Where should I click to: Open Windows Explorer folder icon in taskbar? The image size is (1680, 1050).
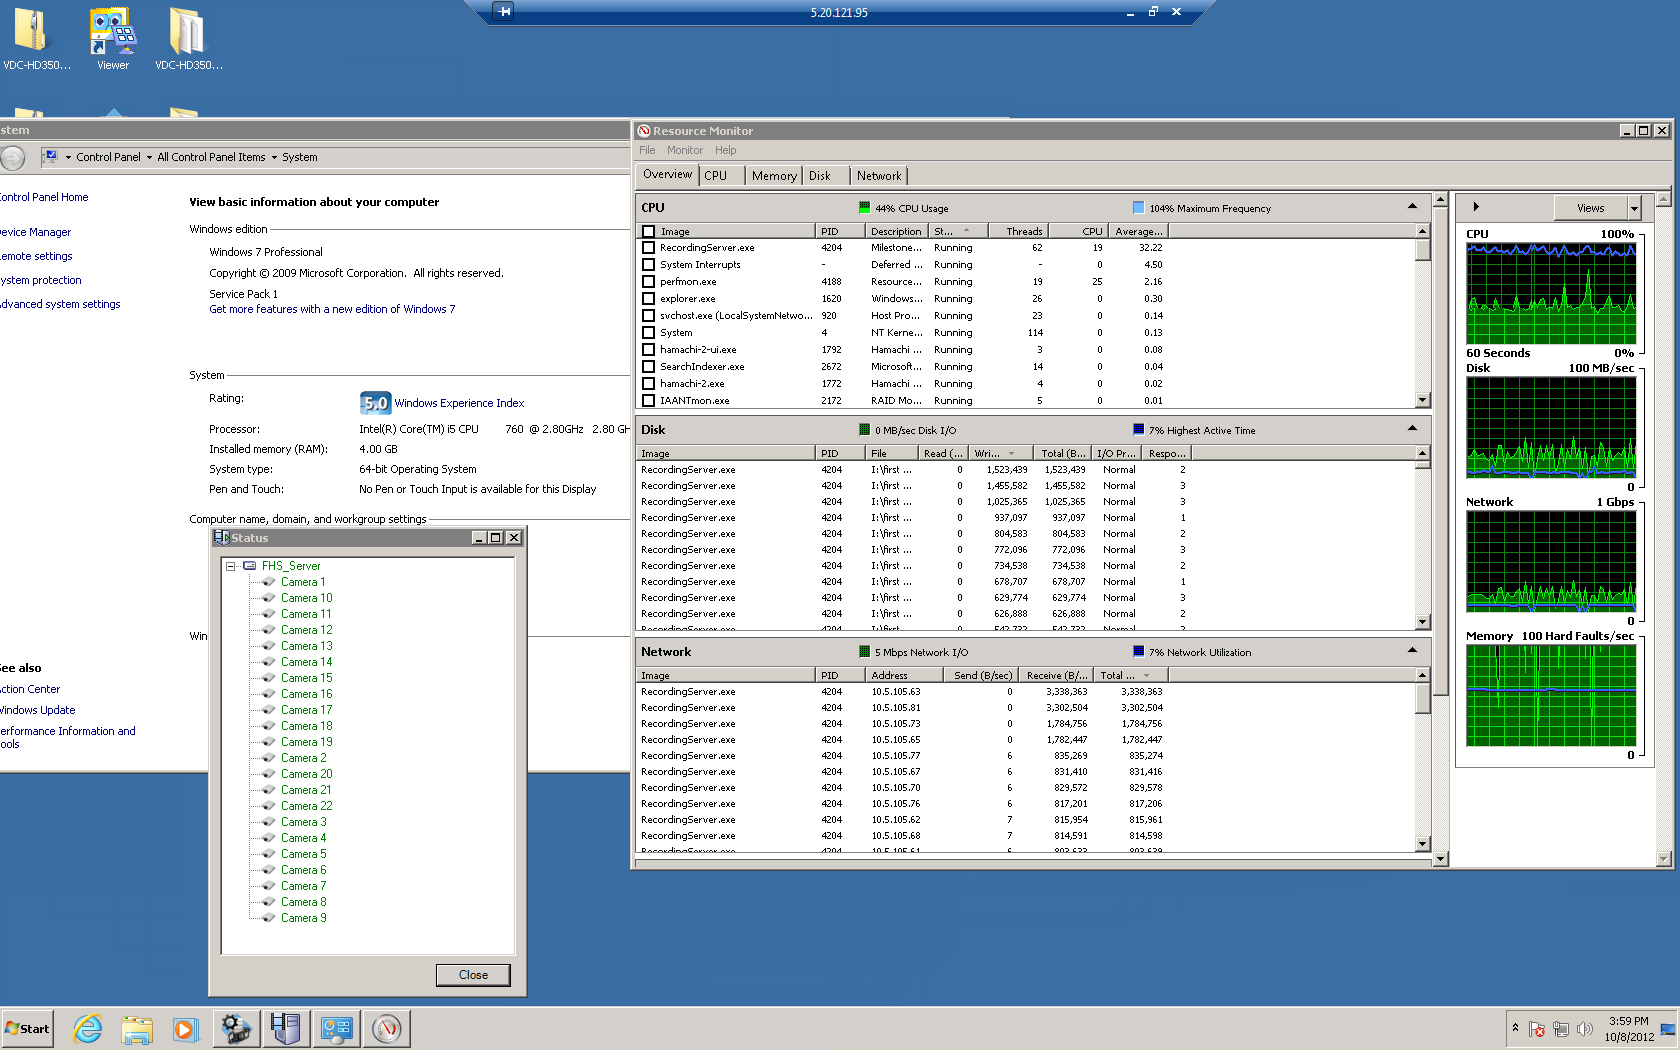[137, 1028]
